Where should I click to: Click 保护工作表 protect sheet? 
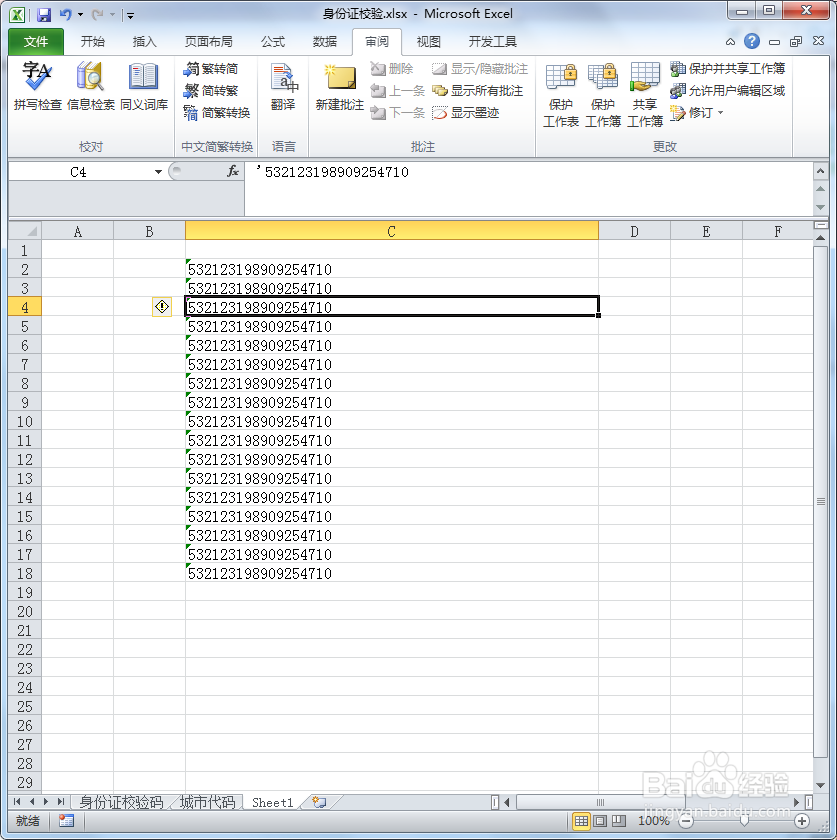(x=561, y=95)
